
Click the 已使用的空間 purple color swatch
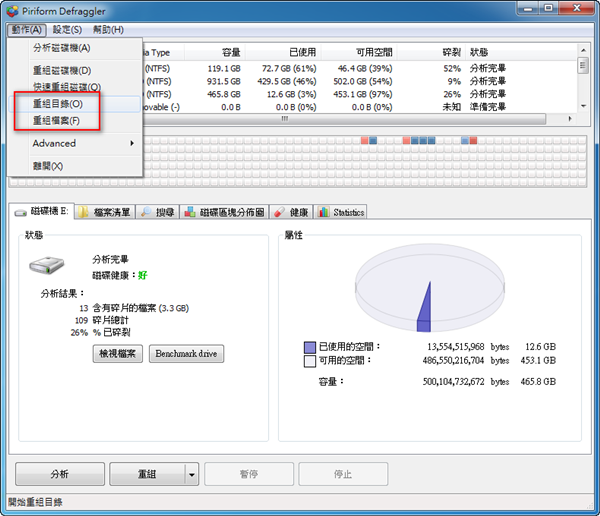coord(310,347)
